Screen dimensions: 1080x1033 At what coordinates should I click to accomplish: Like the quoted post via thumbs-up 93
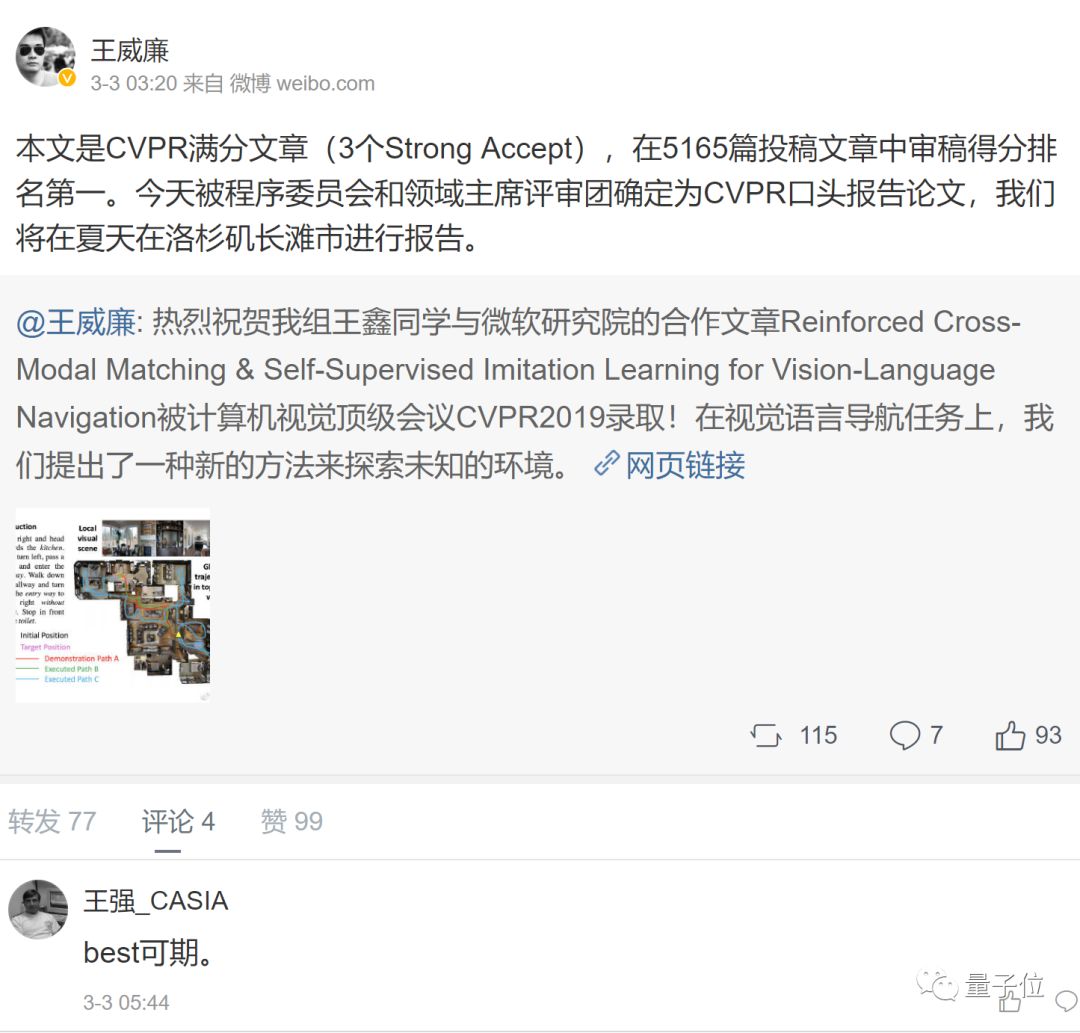tap(1010, 735)
